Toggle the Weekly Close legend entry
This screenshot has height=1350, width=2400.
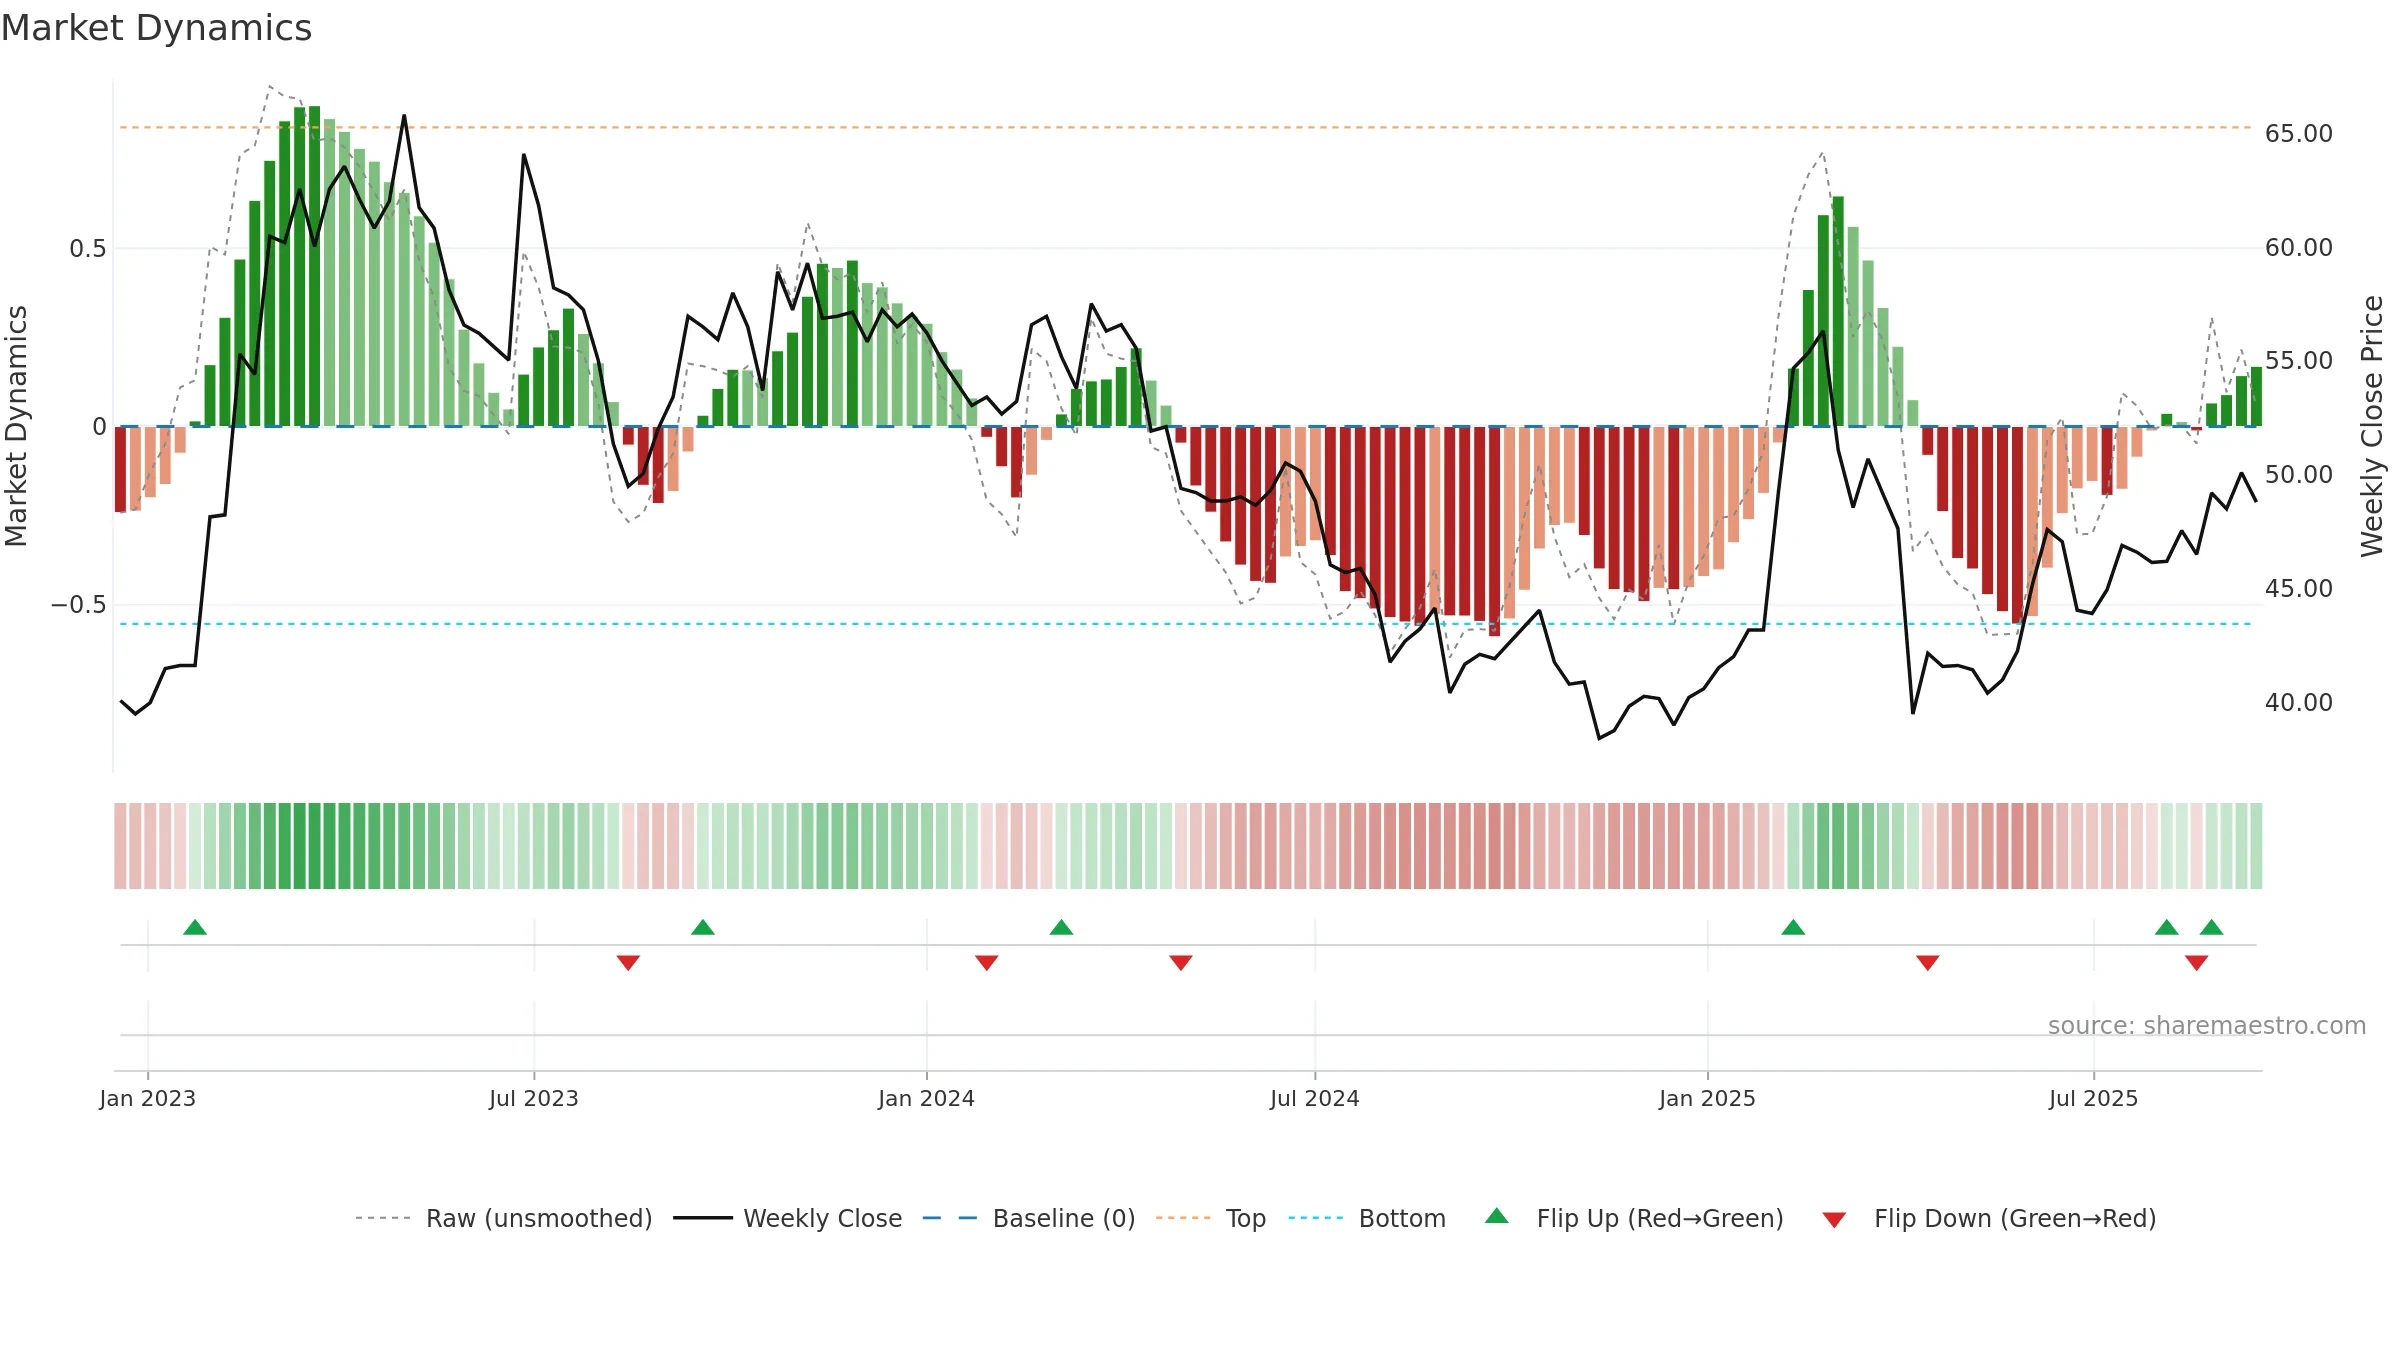click(x=788, y=1218)
